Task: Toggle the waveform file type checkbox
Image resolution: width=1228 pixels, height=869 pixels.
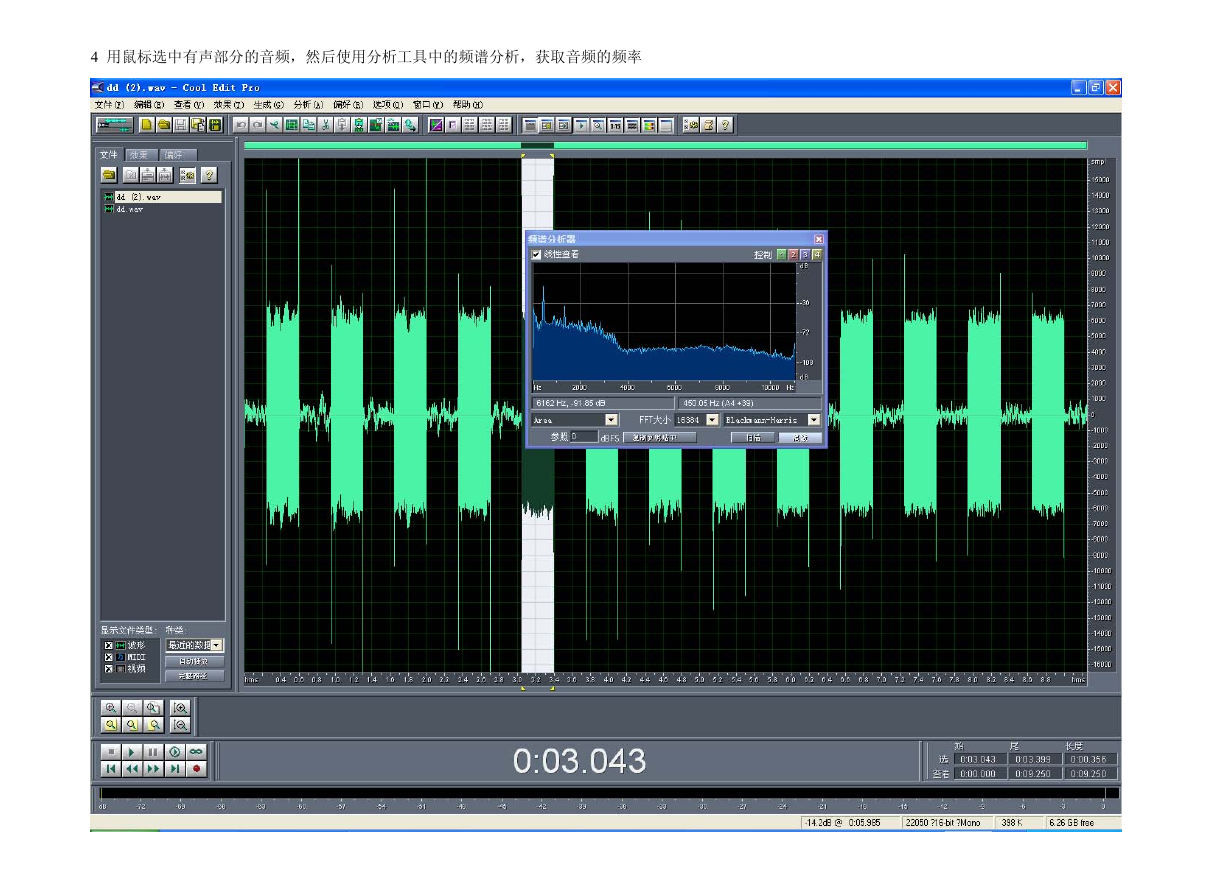Action: [108, 646]
